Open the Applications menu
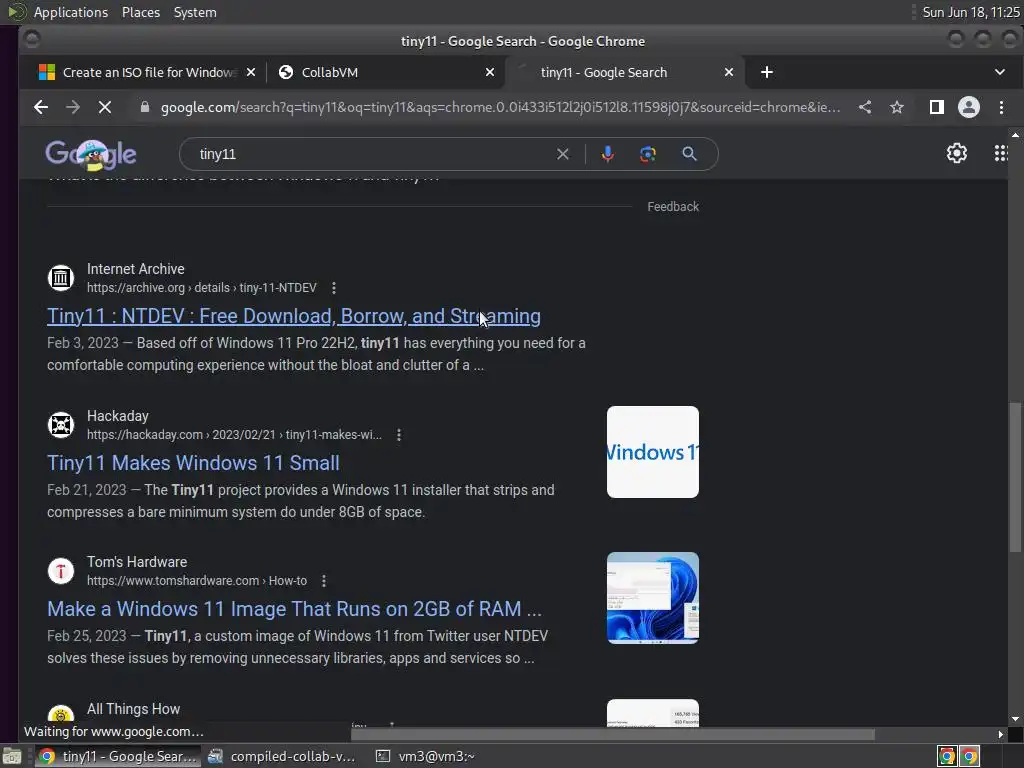Screen dimensions: 1024x768 click(x=71, y=12)
